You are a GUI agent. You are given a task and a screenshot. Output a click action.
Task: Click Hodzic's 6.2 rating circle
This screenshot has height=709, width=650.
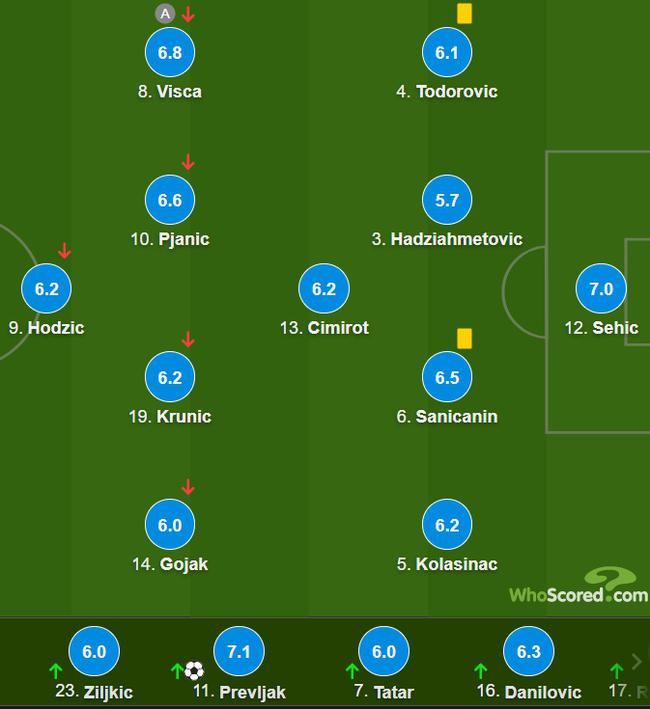(x=47, y=289)
